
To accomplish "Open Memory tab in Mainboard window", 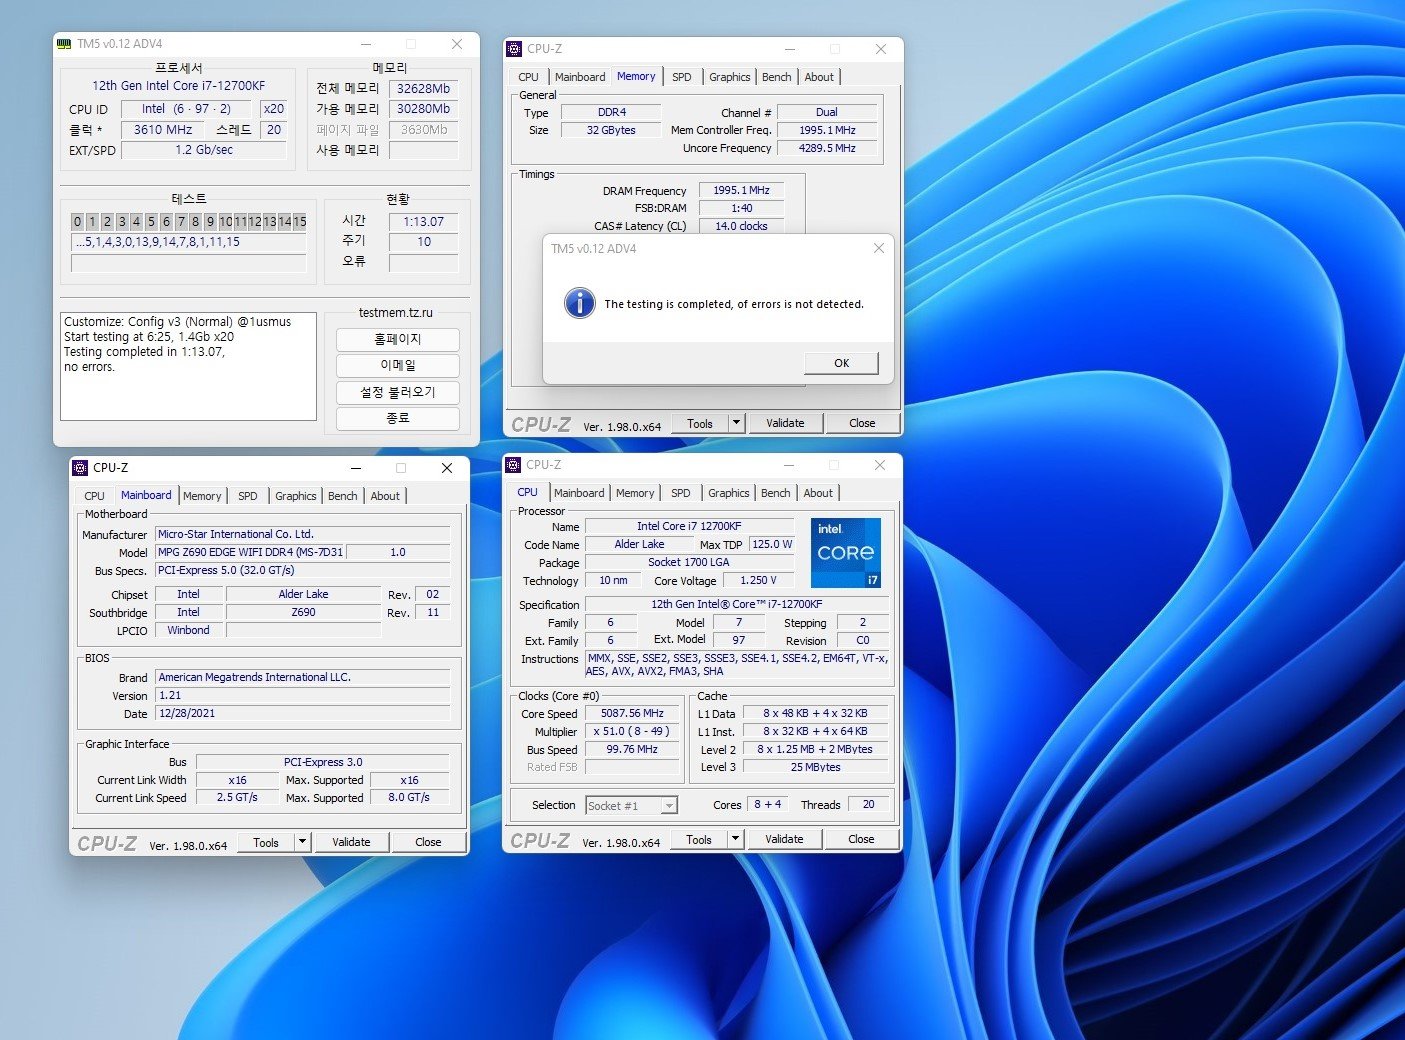I will (202, 496).
